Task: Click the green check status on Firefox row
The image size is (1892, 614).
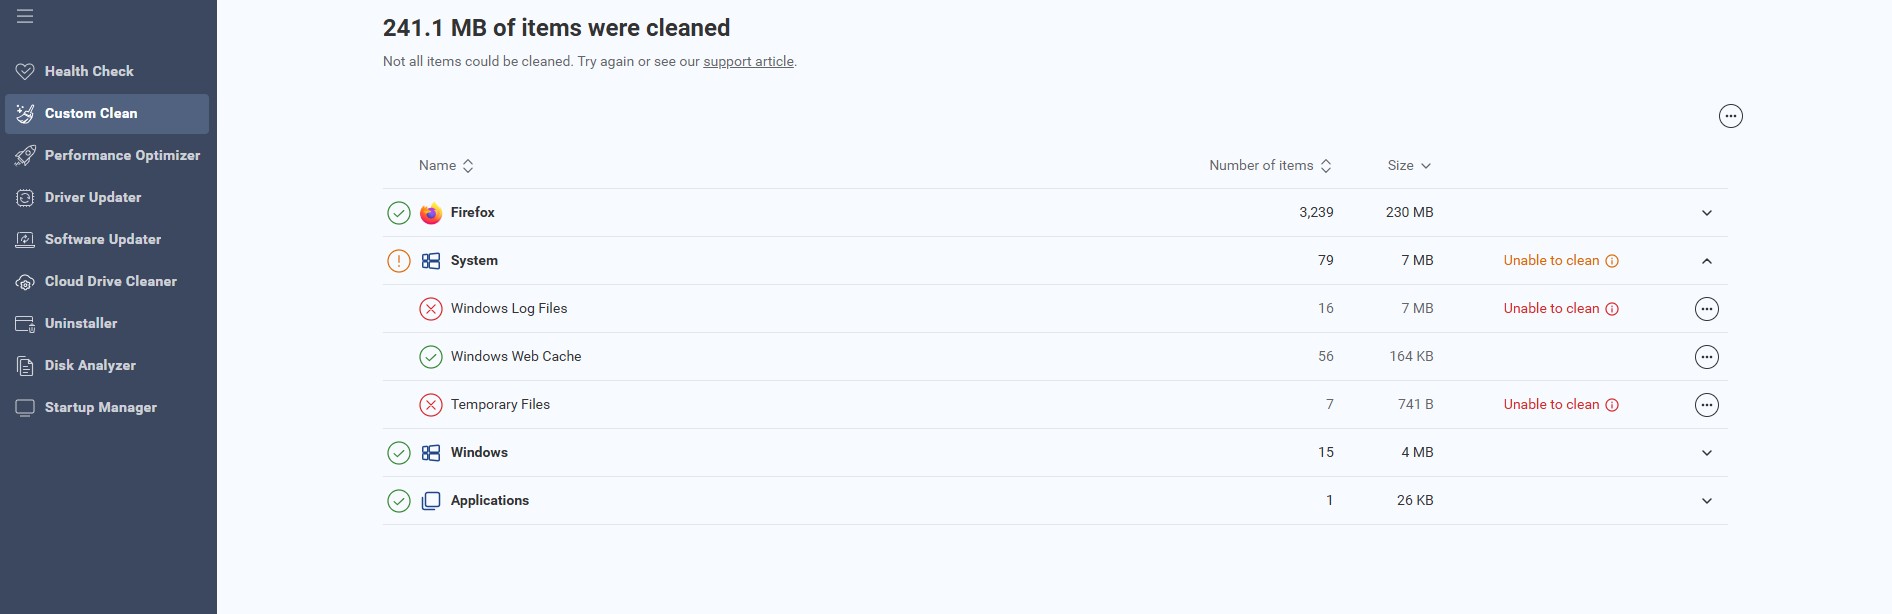Action: 398,213
